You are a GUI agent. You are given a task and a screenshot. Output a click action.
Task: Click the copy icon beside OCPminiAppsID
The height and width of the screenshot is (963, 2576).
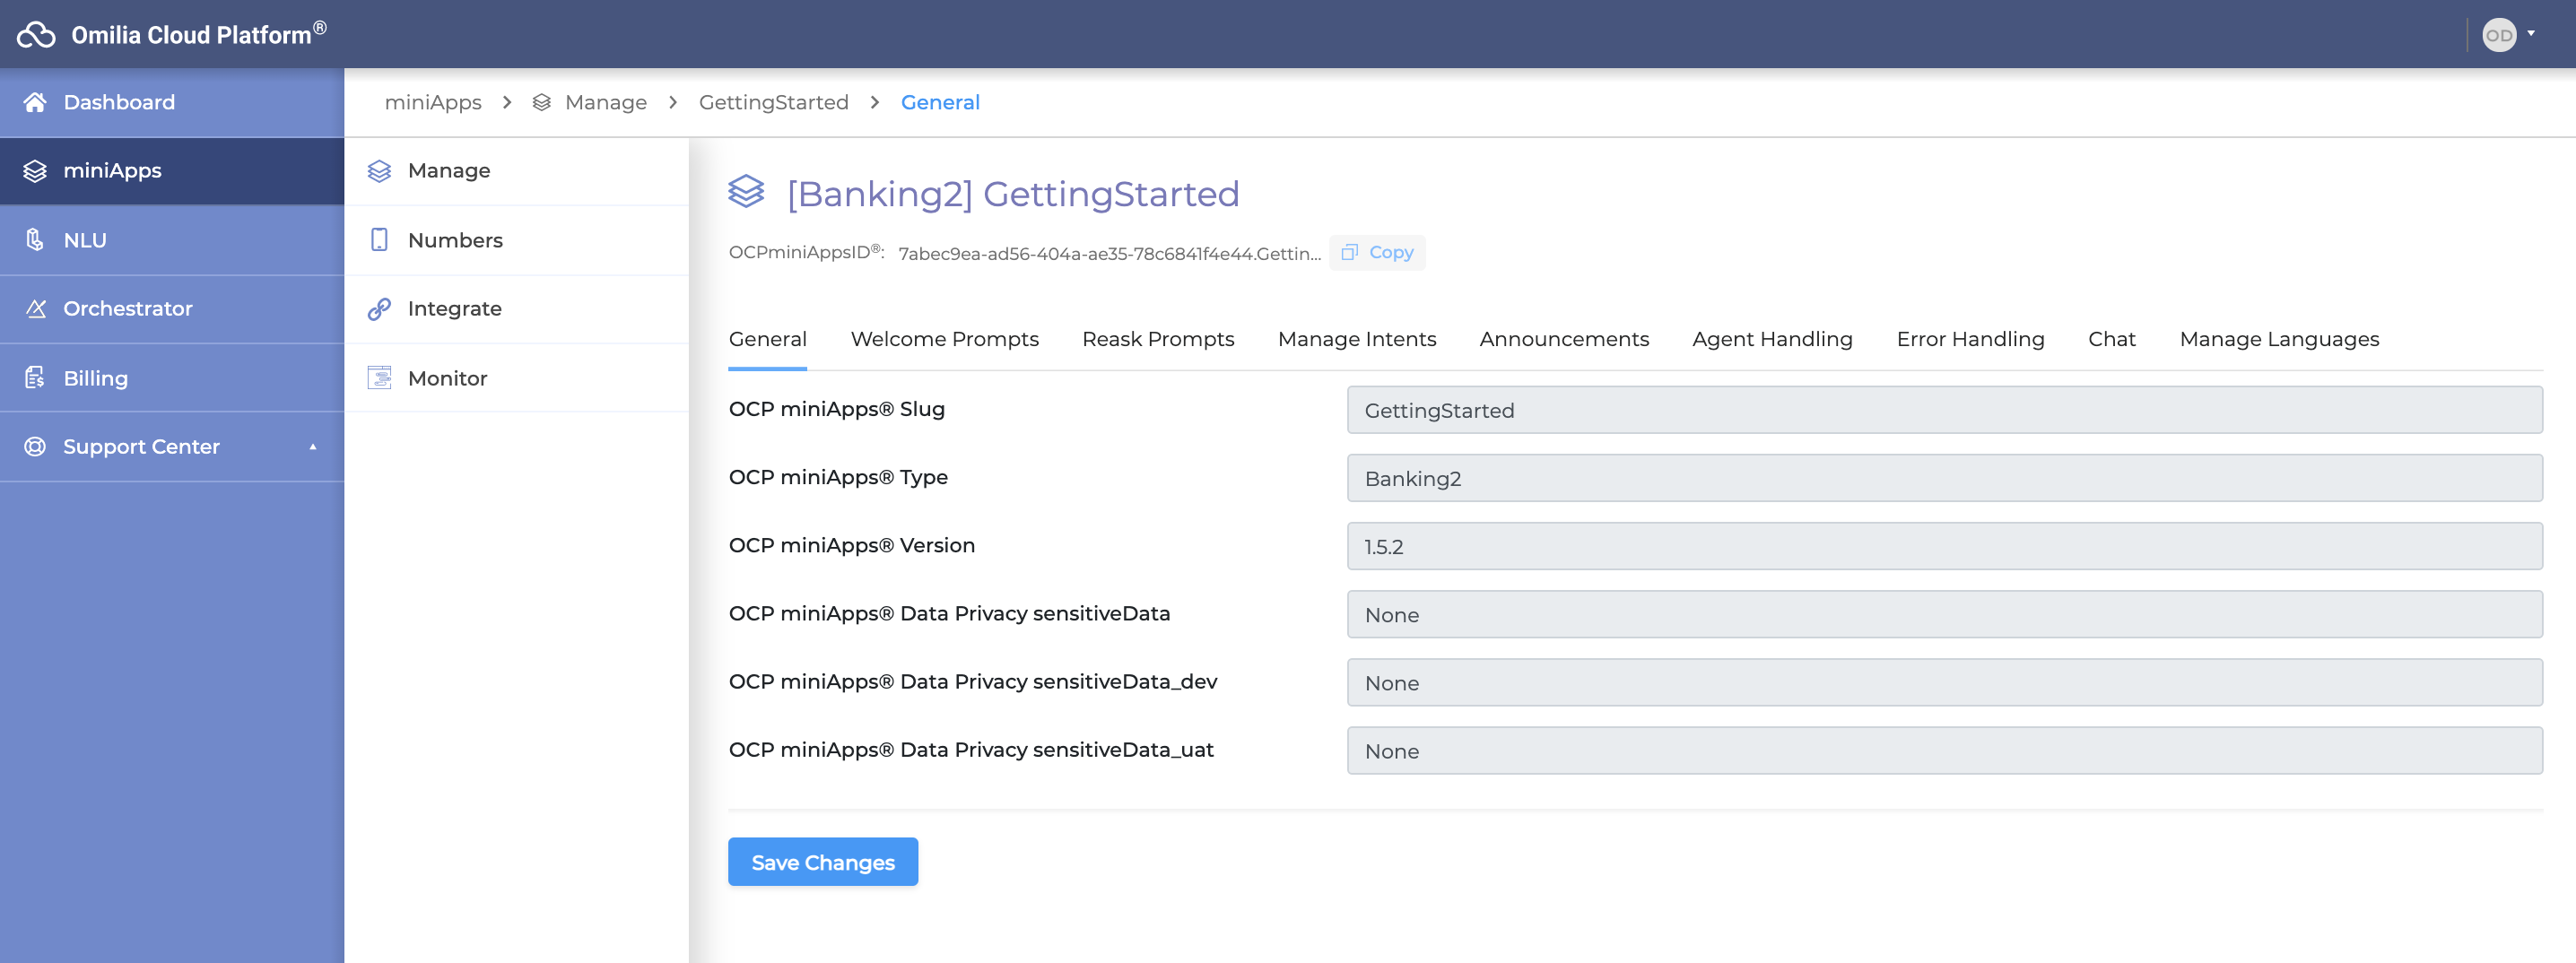pos(1349,252)
